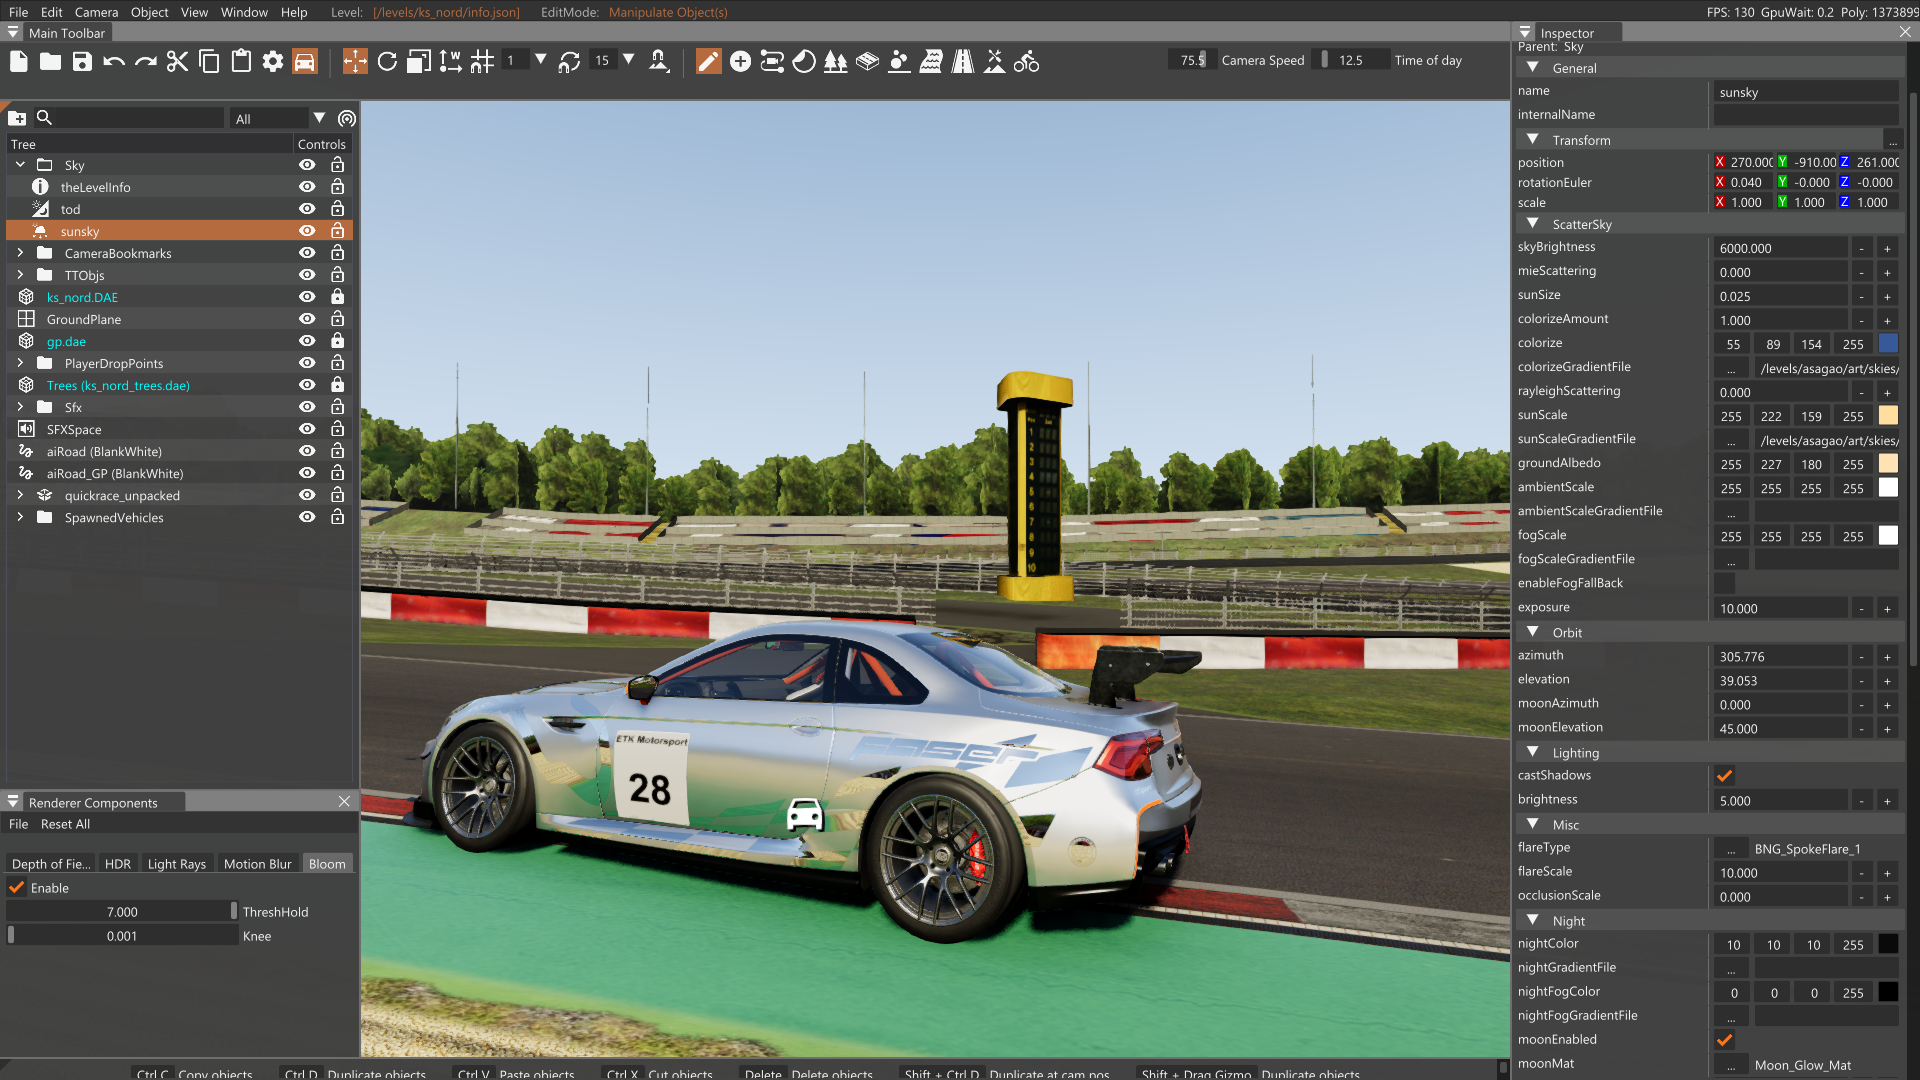
Task: Switch to the Light Rays tab
Action: coord(176,864)
